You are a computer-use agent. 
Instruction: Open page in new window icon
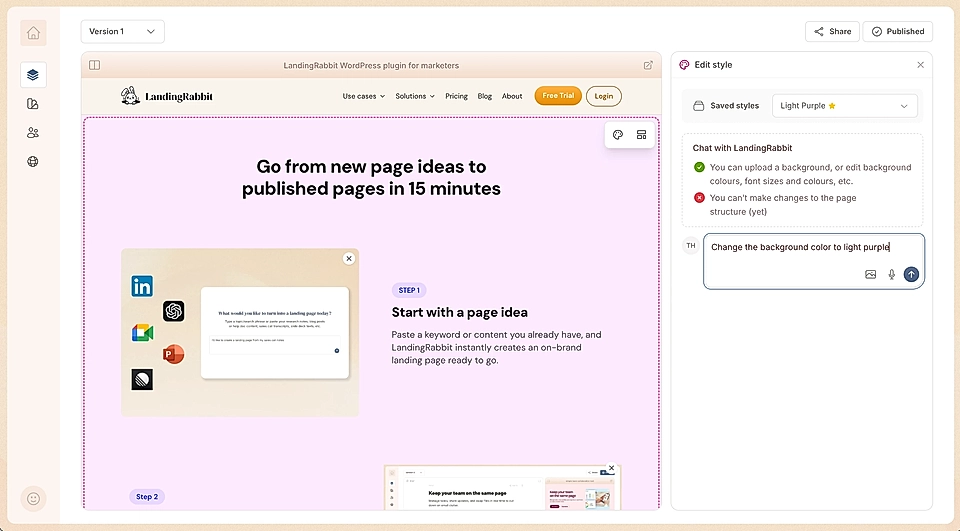[x=648, y=65]
